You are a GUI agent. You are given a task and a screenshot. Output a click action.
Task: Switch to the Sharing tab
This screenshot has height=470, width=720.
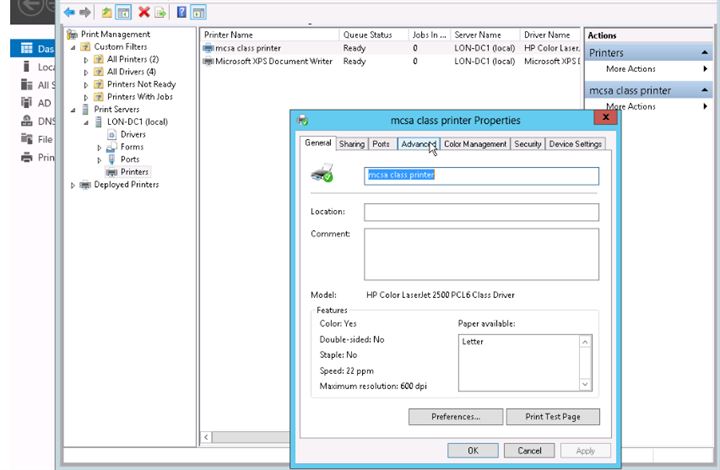click(352, 144)
